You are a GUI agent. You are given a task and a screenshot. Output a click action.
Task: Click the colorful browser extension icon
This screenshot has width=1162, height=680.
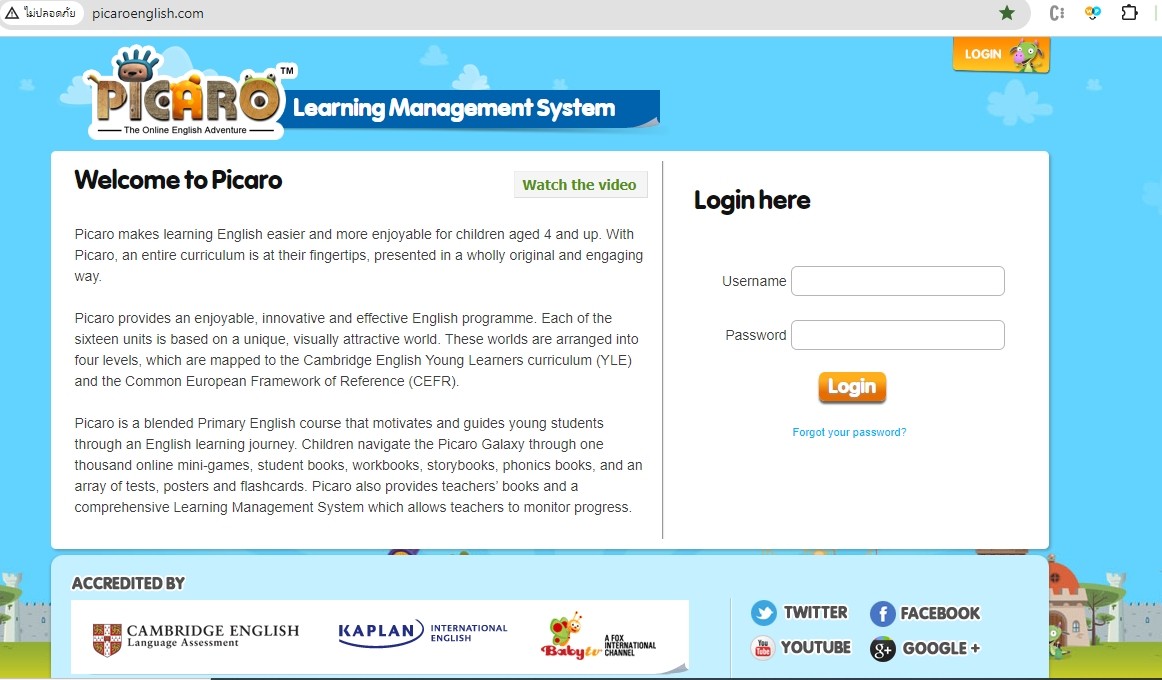click(x=1092, y=13)
